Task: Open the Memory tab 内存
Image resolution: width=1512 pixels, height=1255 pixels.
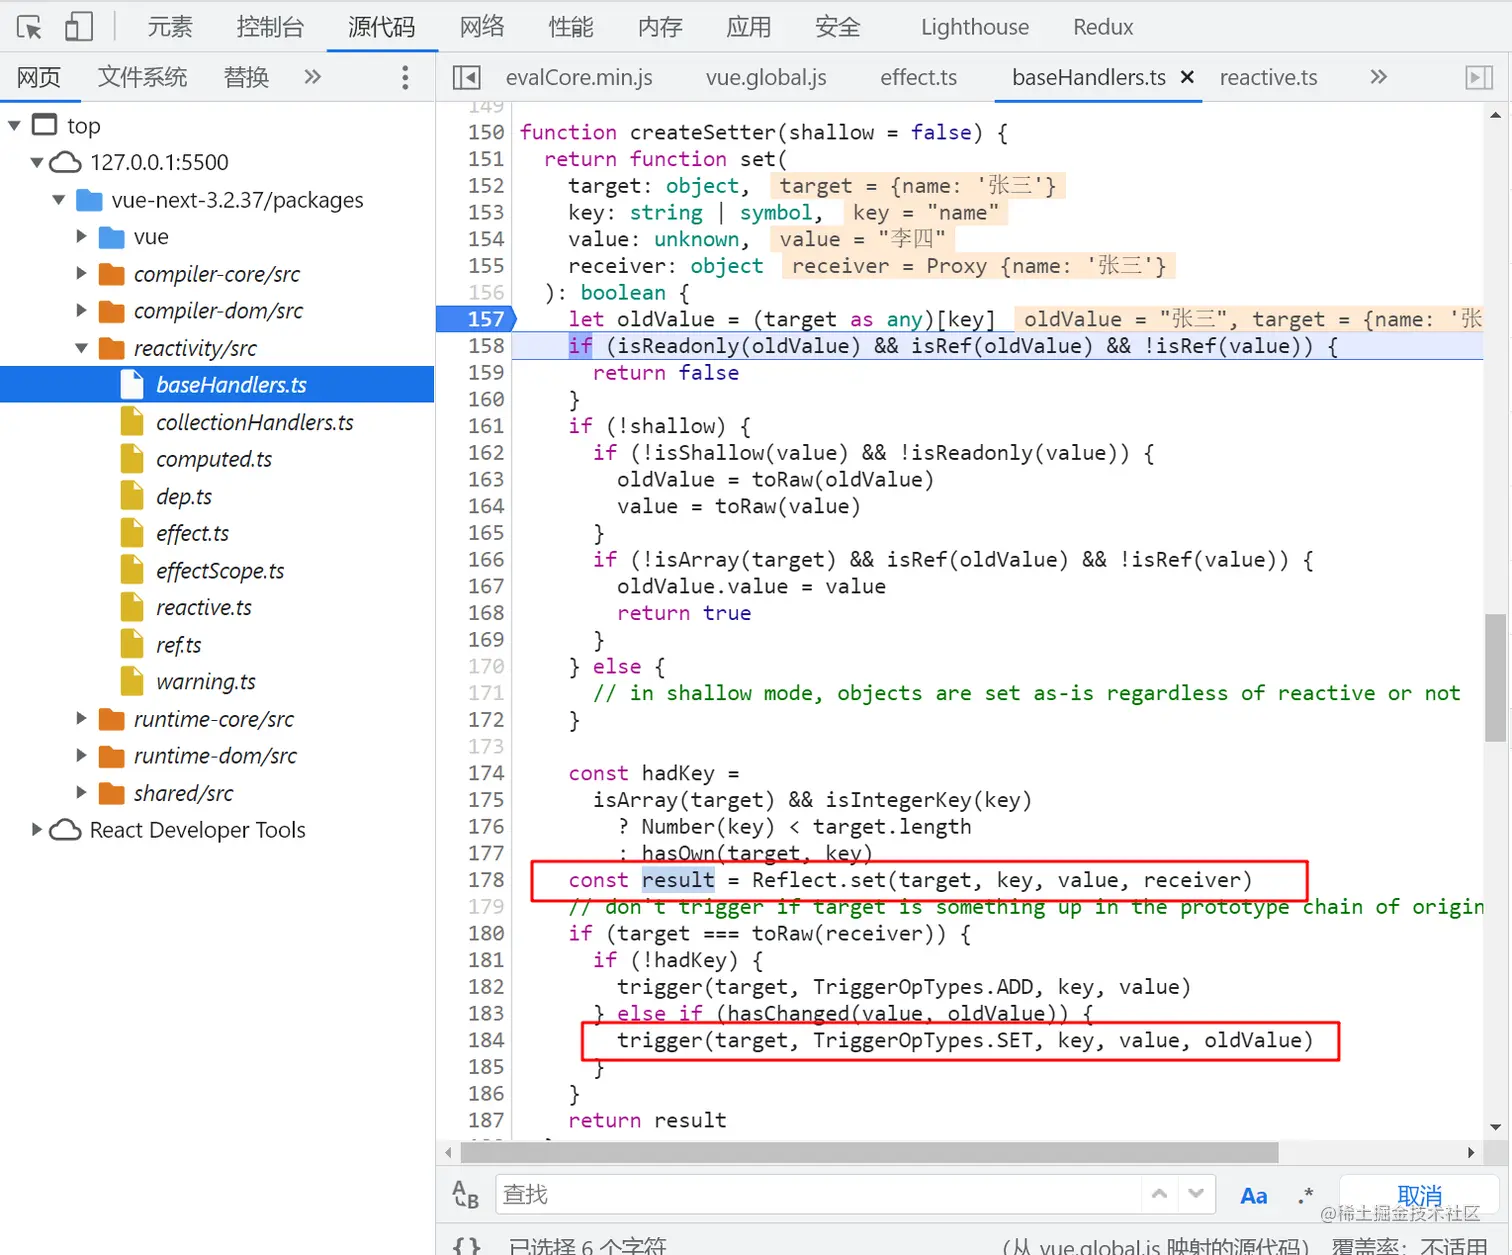Action: coord(660,27)
